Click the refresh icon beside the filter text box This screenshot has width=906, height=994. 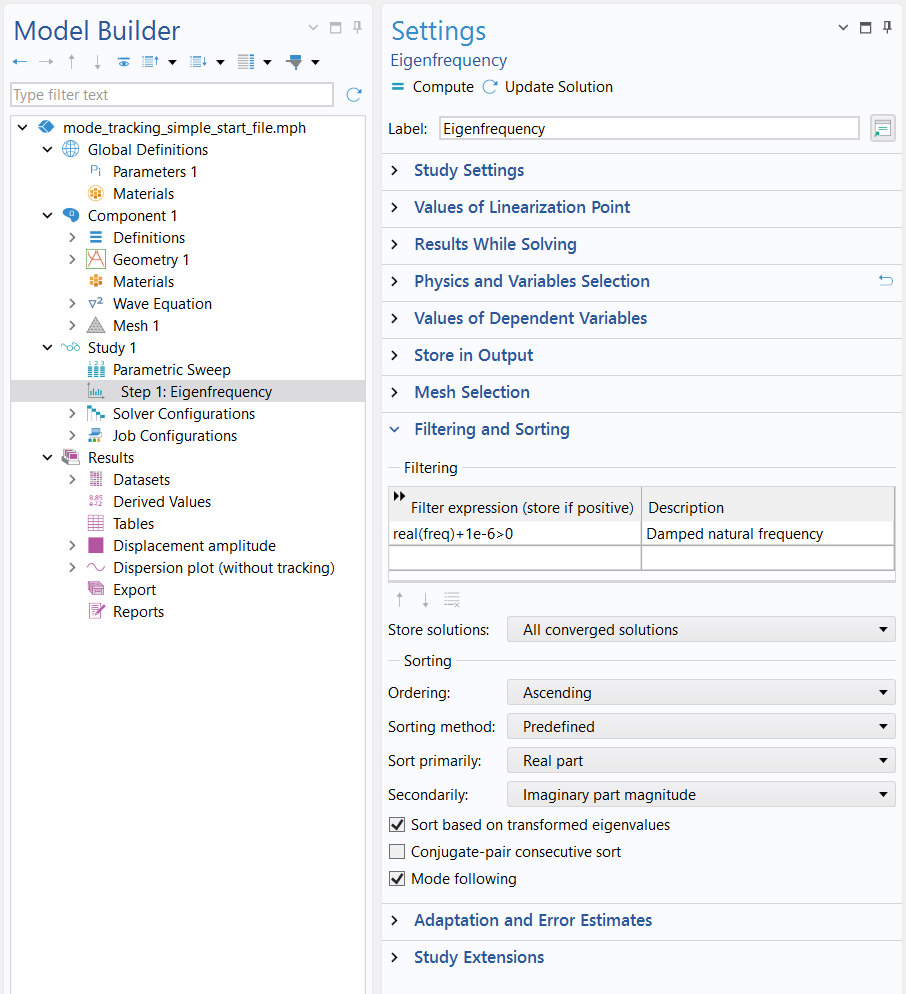coord(353,94)
